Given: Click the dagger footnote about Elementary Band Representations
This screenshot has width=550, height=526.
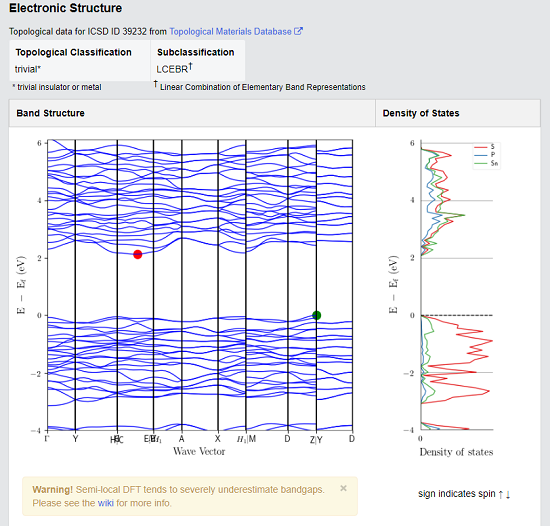Looking at the screenshot, I should click(x=260, y=86).
